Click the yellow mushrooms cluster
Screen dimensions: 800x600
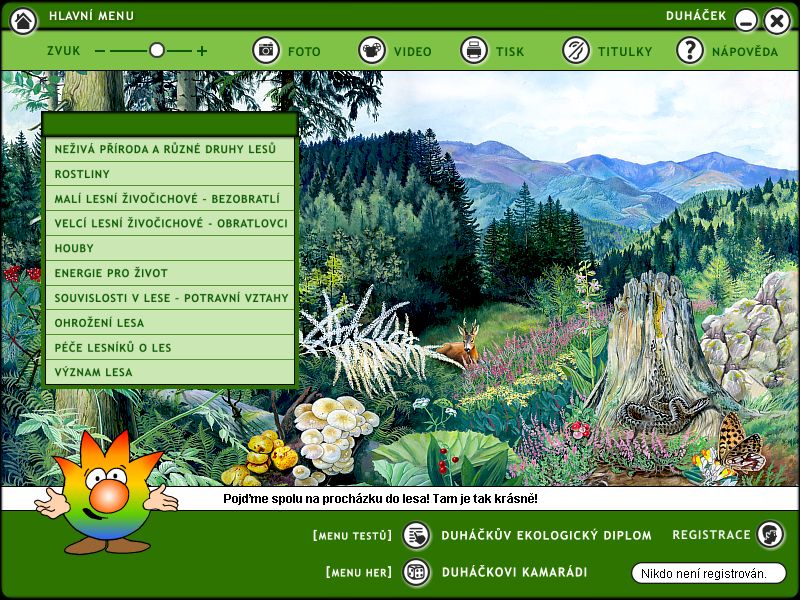pos(260,460)
